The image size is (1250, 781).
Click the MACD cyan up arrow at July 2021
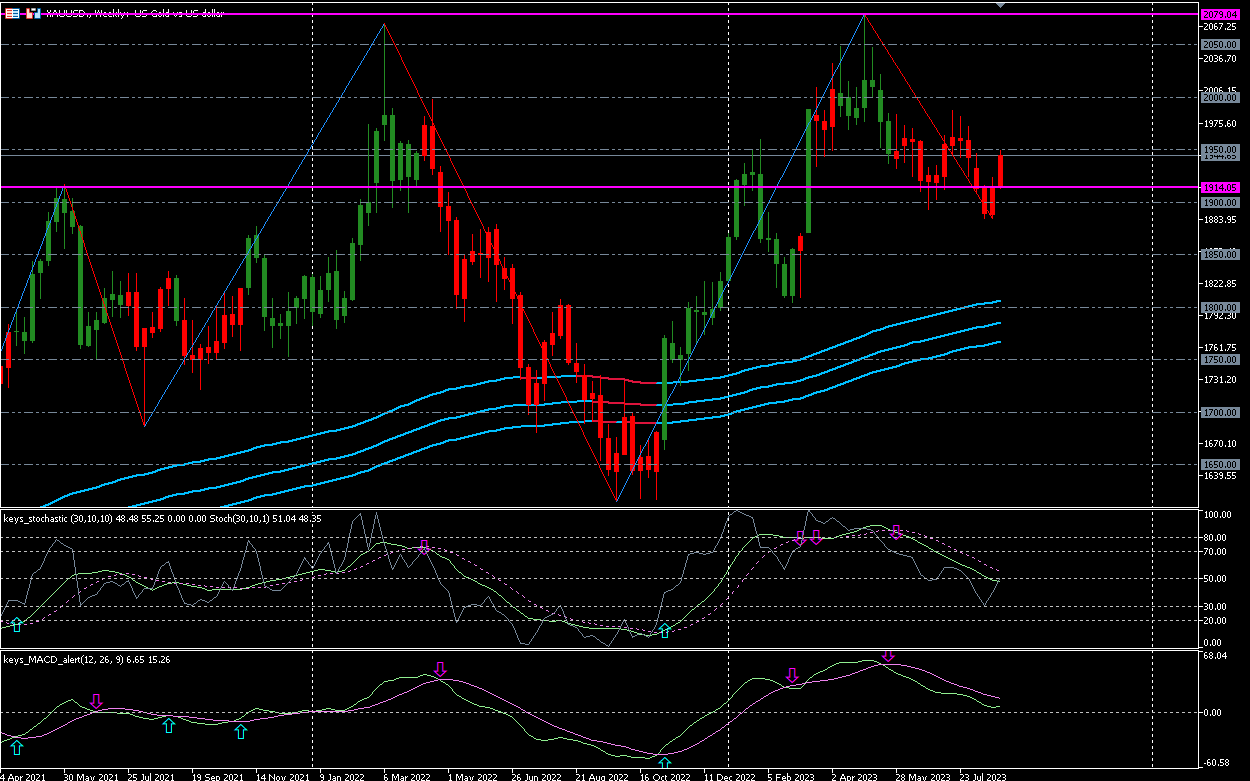(x=169, y=725)
